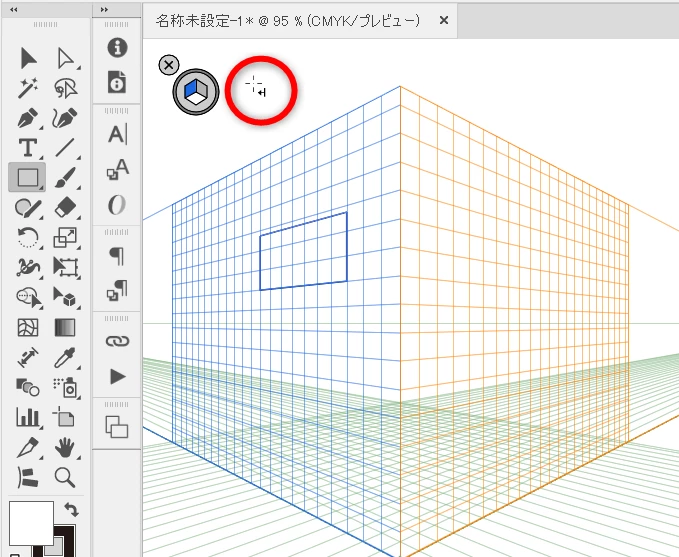Switch to the 名称未設定-1 document tab

tap(288, 20)
